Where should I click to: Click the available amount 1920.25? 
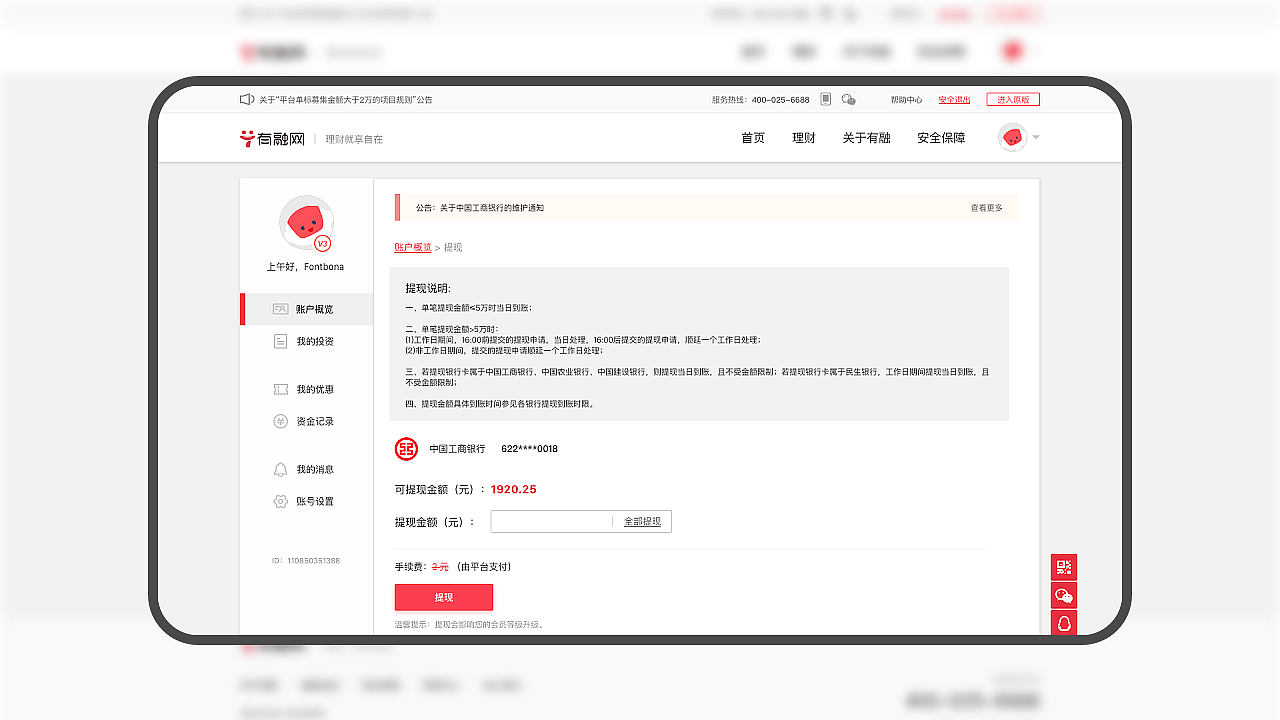click(513, 489)
